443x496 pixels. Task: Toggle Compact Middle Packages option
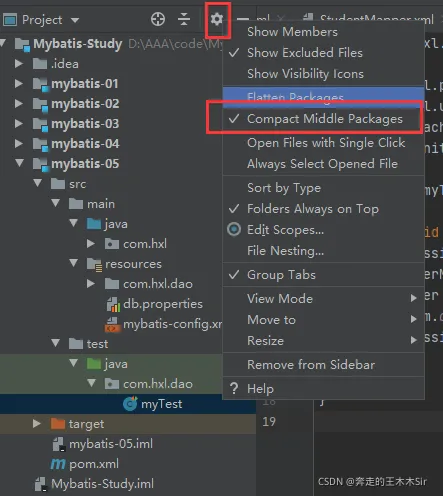[323, 119]
